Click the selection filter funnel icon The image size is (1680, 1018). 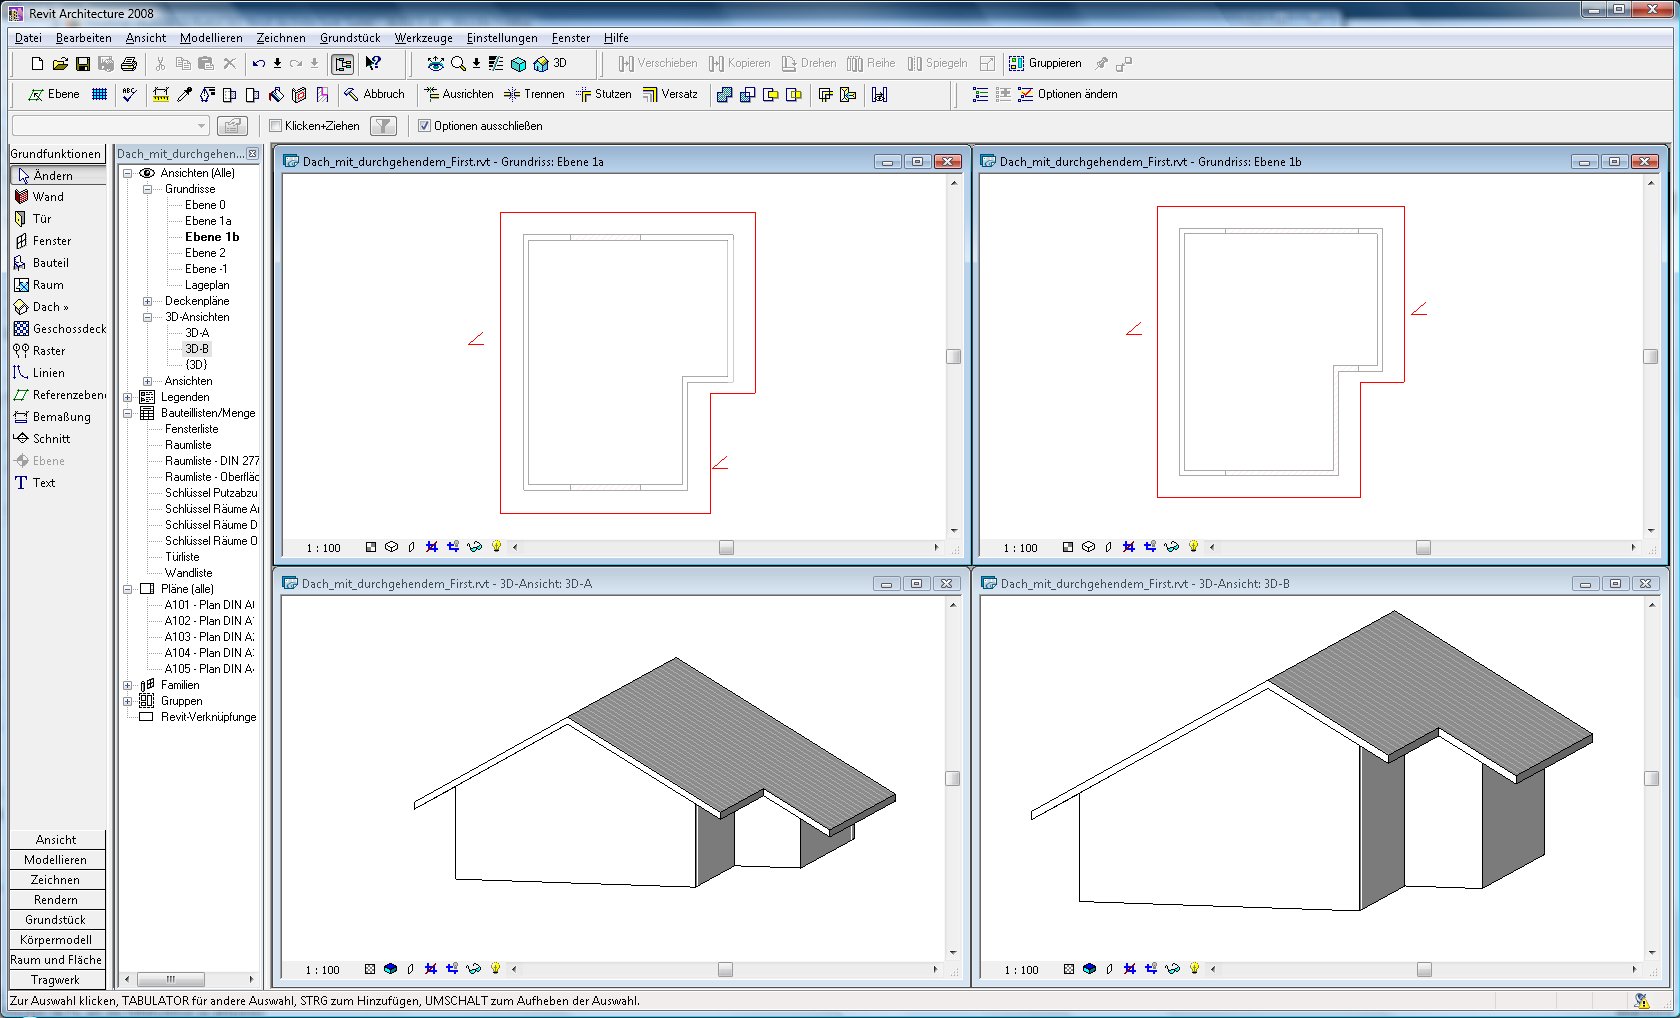(383, 126)
